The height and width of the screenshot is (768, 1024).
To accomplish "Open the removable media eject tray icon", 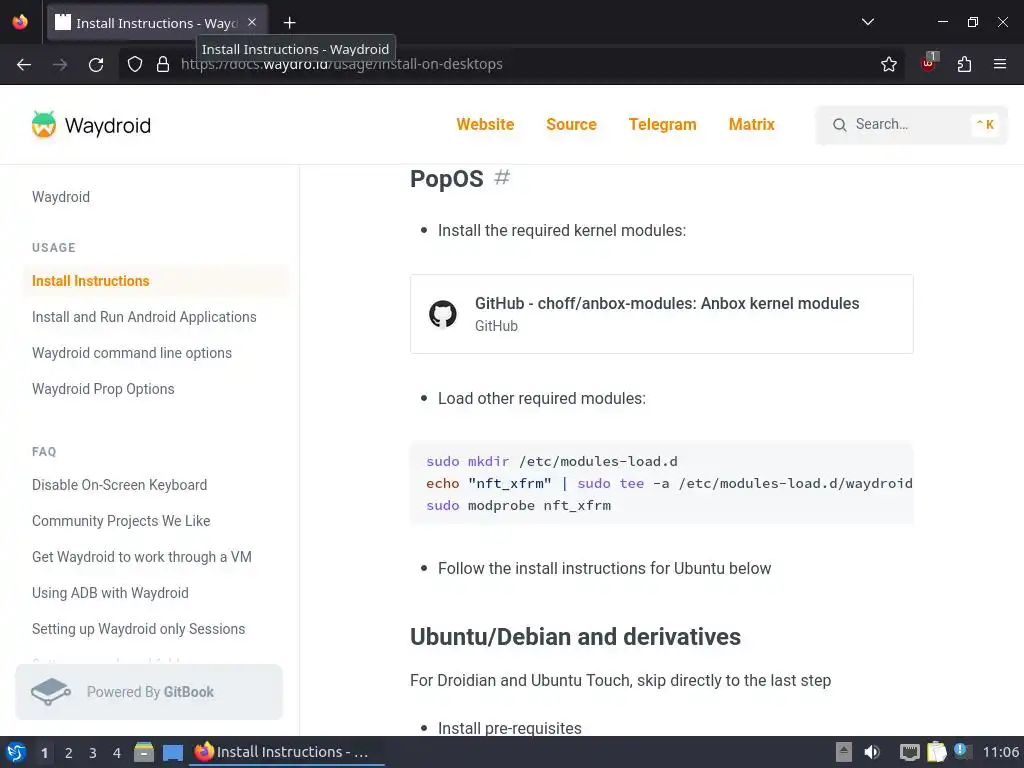I will [844, 752].
